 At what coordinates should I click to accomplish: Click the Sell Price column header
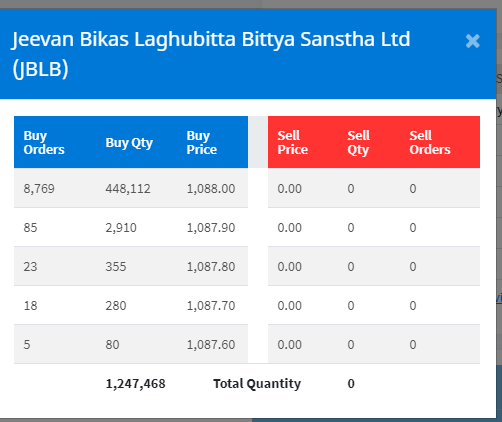point(293,142)
